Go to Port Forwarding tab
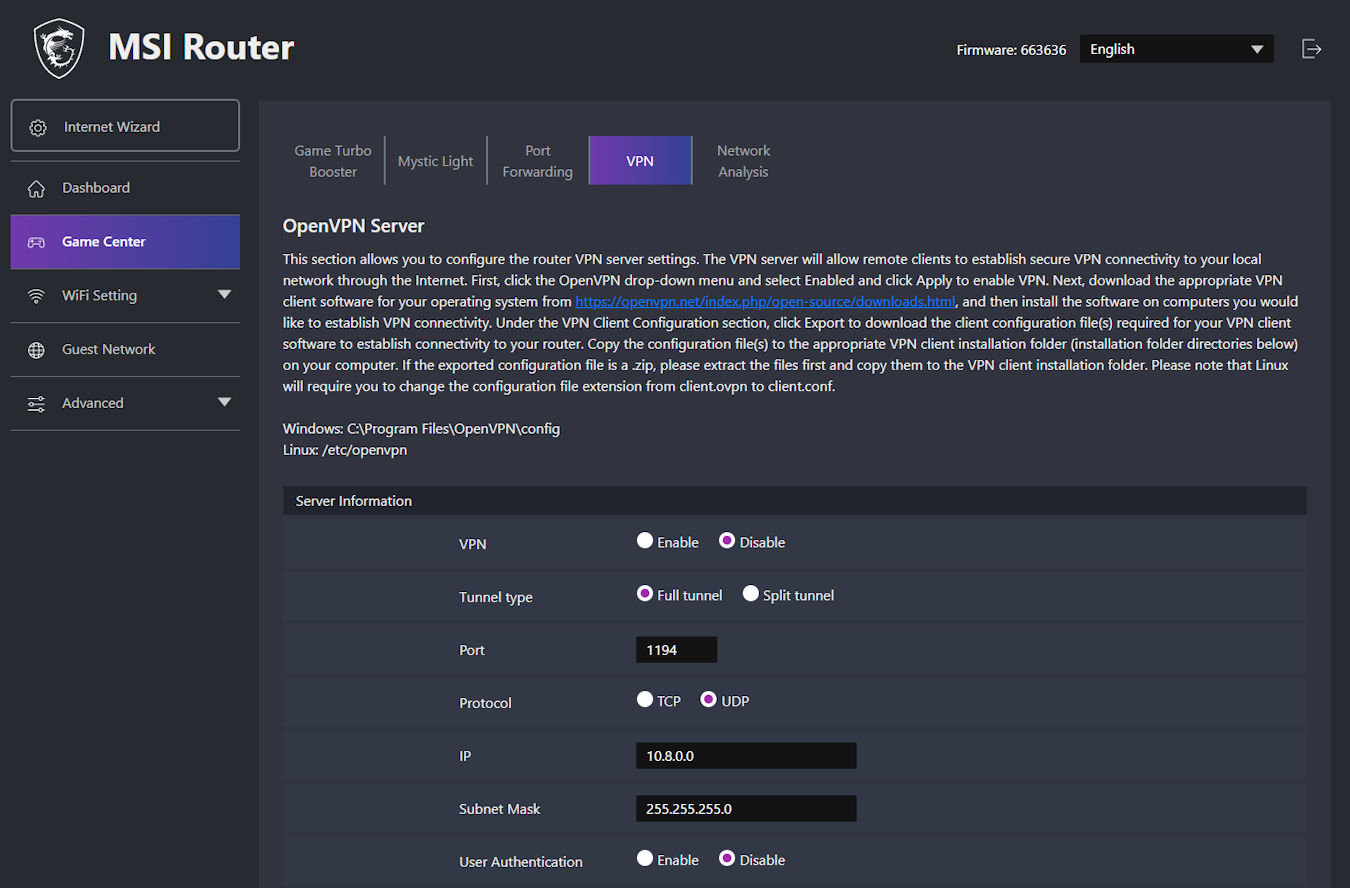 (538, 161)
